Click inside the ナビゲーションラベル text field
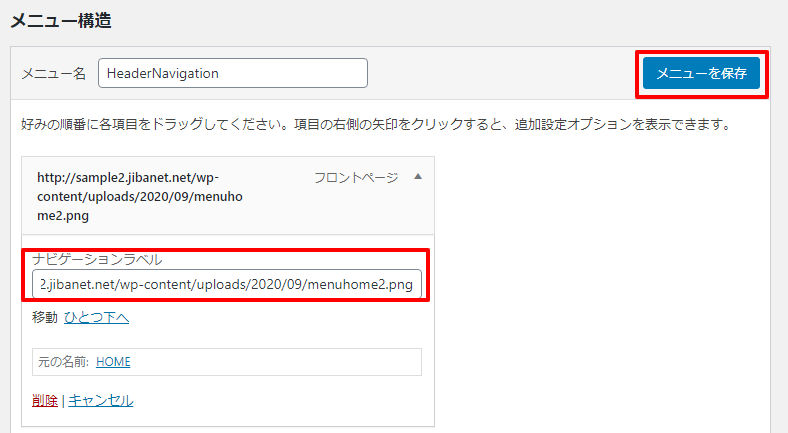Image resolution: width=788 pixels, height=433 pixels. [227, 284]
